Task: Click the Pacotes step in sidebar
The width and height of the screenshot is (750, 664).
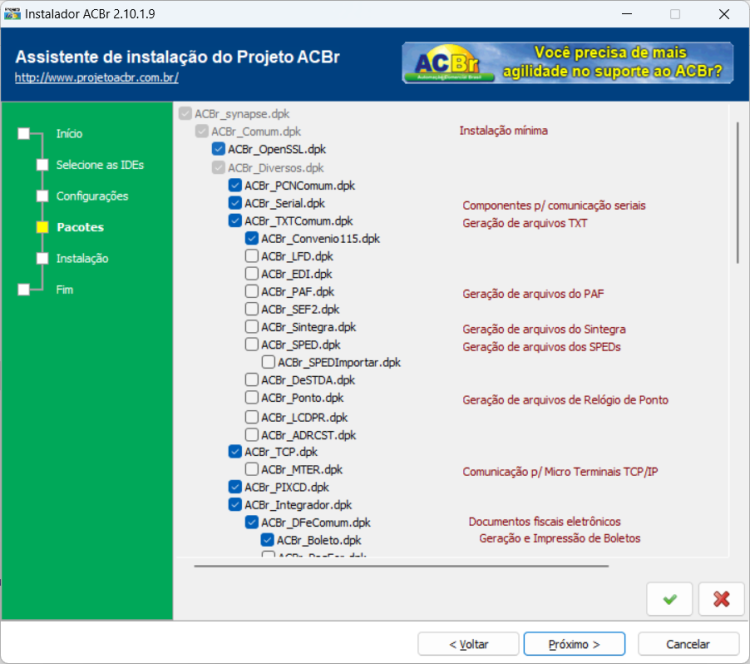Action: point(80,227)
